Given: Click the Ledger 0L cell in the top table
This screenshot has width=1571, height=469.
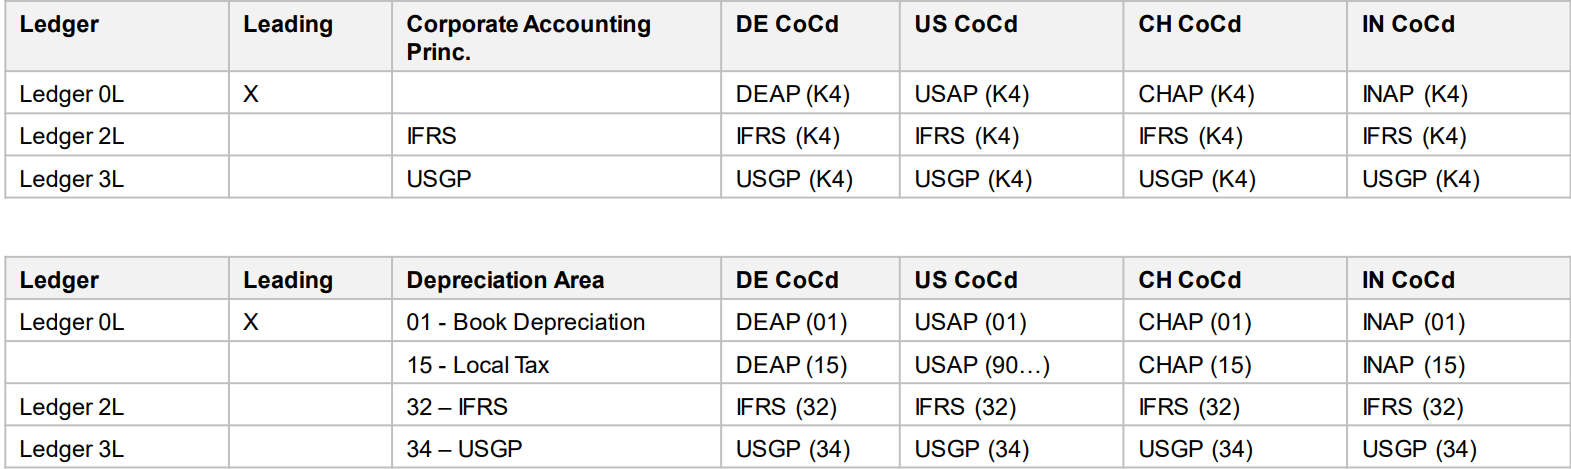Looking at the screenshot, I should [x=117, y=93].
